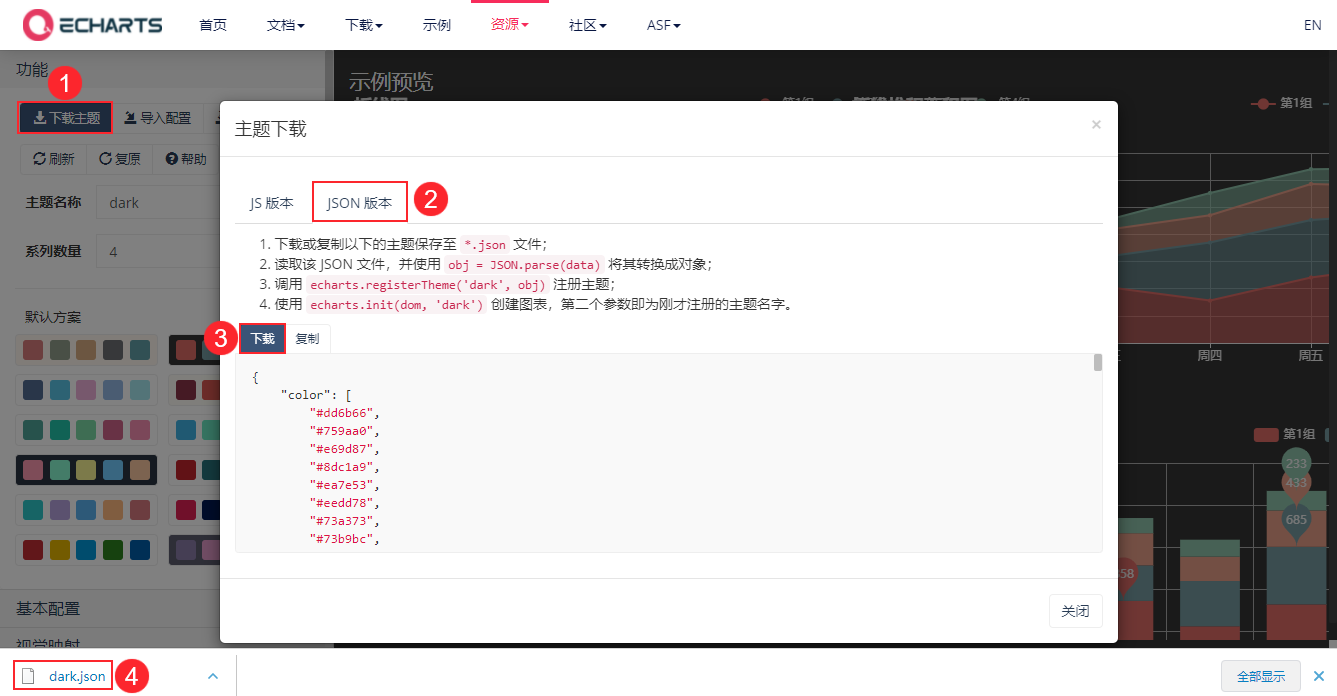This screenshot has width=1337, height=696.
Task: Click the 示例预览 preview heading
Action: (x=391, y=82)
